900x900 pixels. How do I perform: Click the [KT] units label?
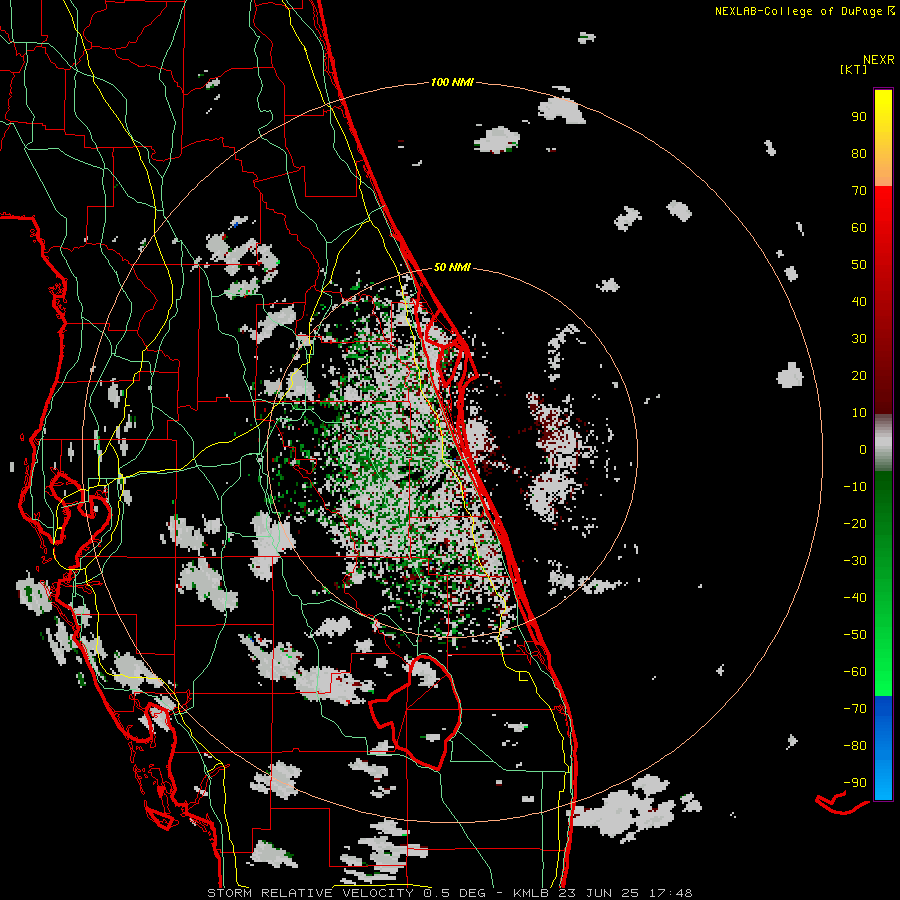(x=853, y=69)
